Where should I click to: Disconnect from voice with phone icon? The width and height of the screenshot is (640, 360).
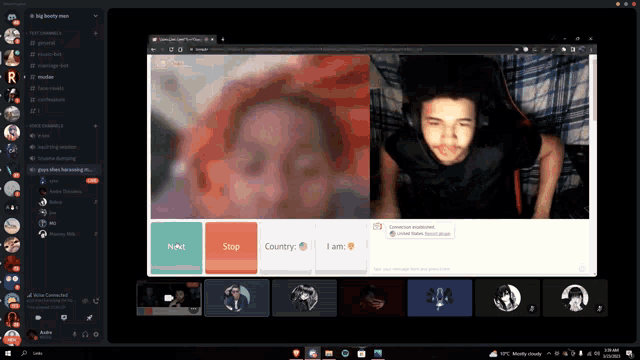96,301
